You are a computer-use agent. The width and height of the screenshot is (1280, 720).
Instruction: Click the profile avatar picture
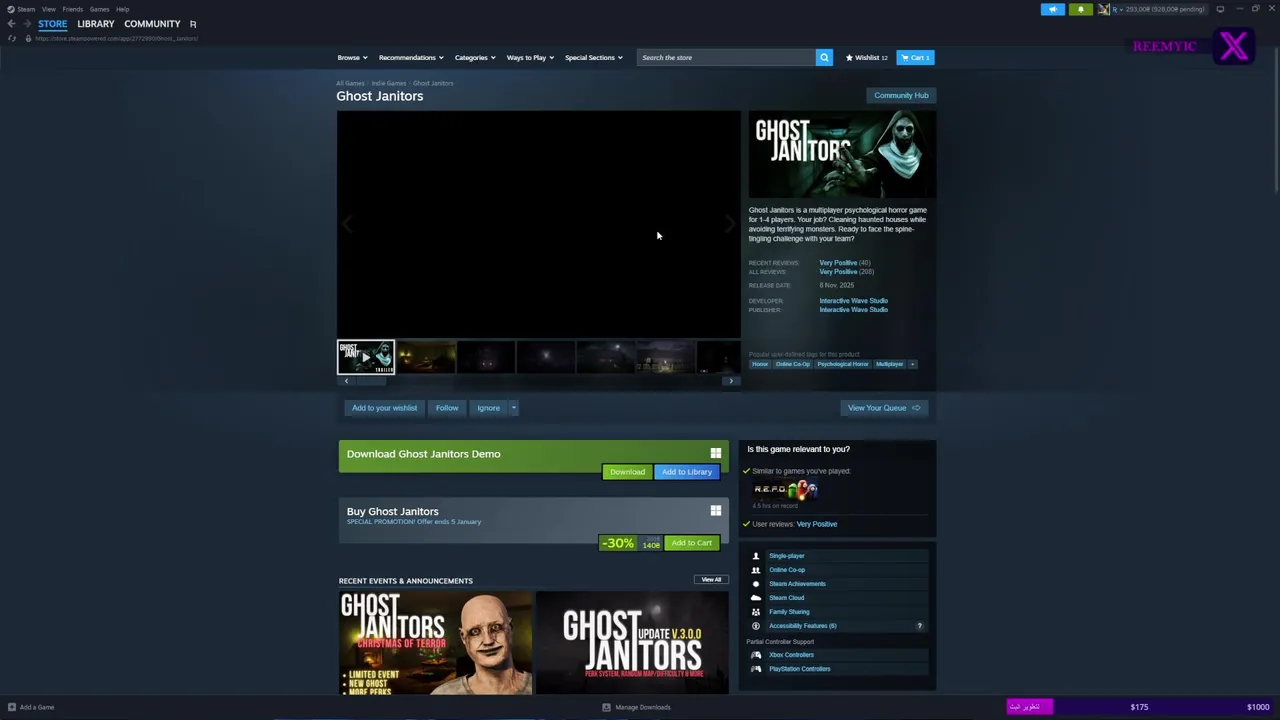pyautogui.click(x=1104, y=9)
